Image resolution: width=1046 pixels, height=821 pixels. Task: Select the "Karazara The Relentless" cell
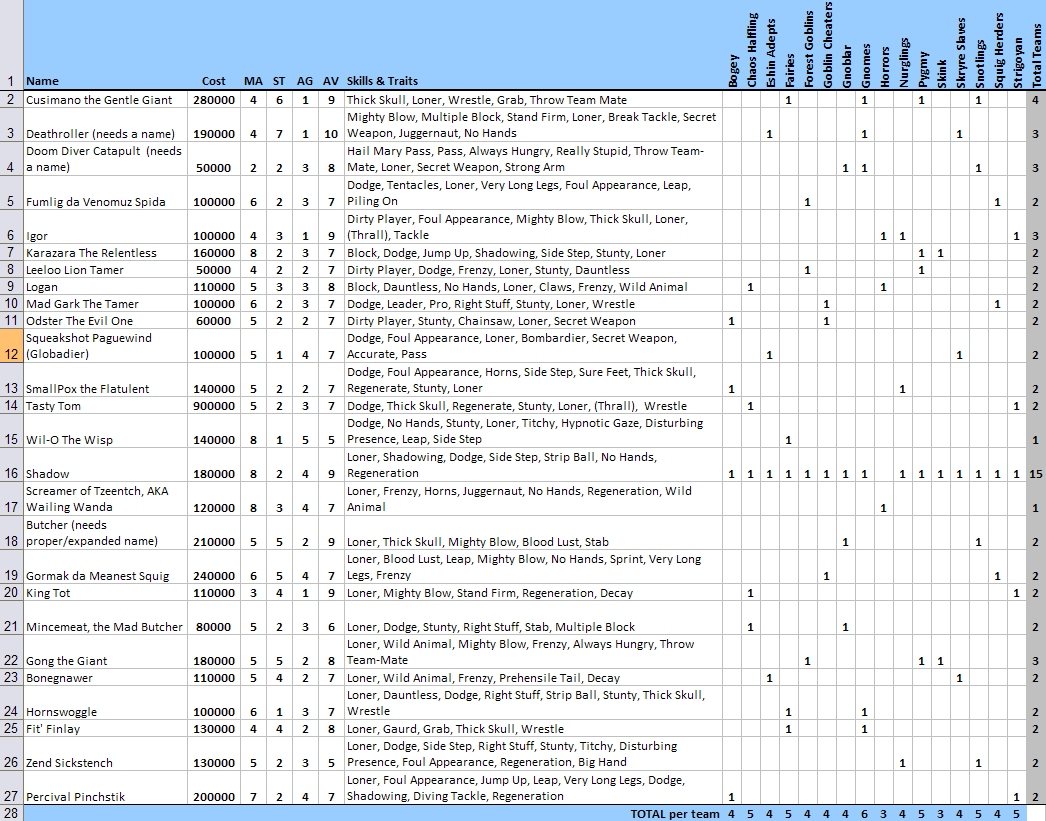click(x=105, y=253)
